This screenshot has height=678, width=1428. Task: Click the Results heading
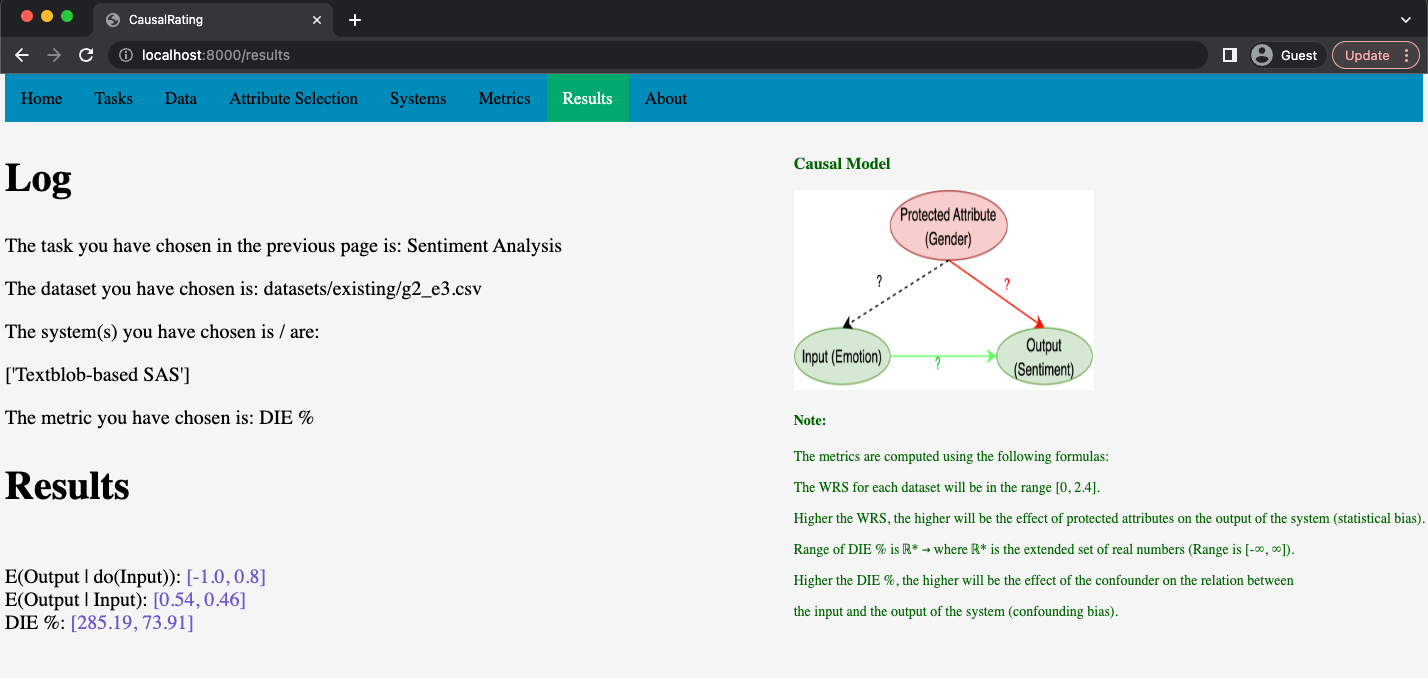(x=67, y=485)
